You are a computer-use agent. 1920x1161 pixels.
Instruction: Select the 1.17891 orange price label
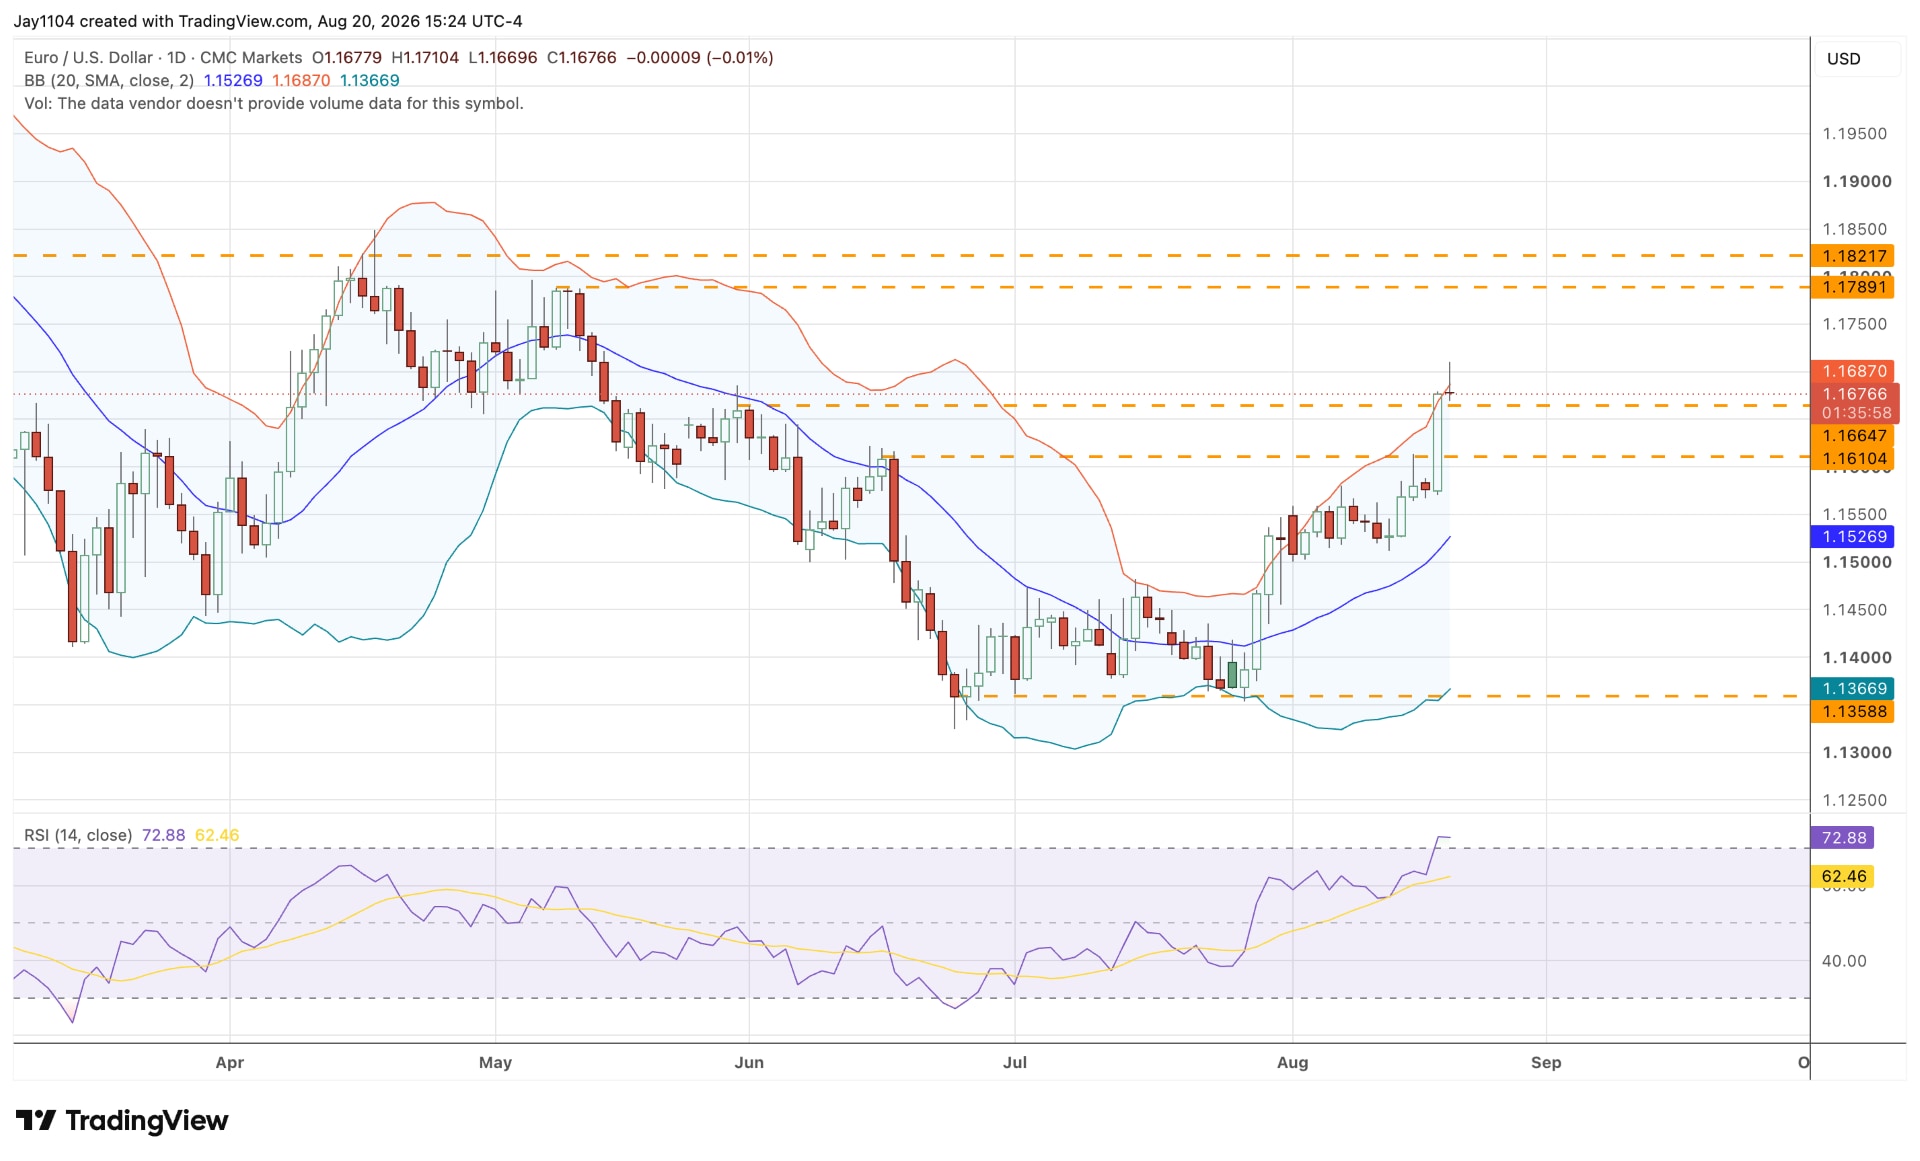[x=1853, y=287]
